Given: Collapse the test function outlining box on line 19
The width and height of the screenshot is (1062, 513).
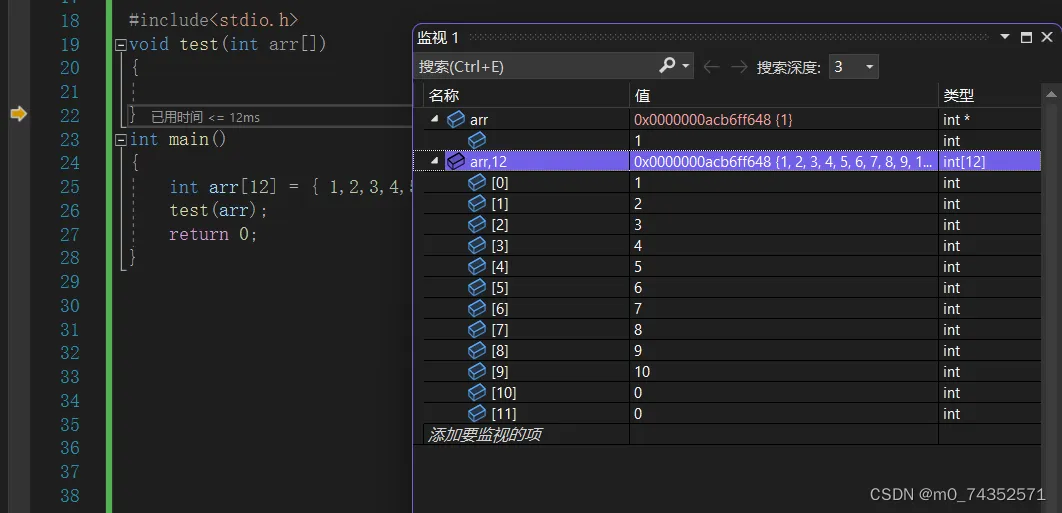Looking at the screenshot, I should [x=121, y=45].
